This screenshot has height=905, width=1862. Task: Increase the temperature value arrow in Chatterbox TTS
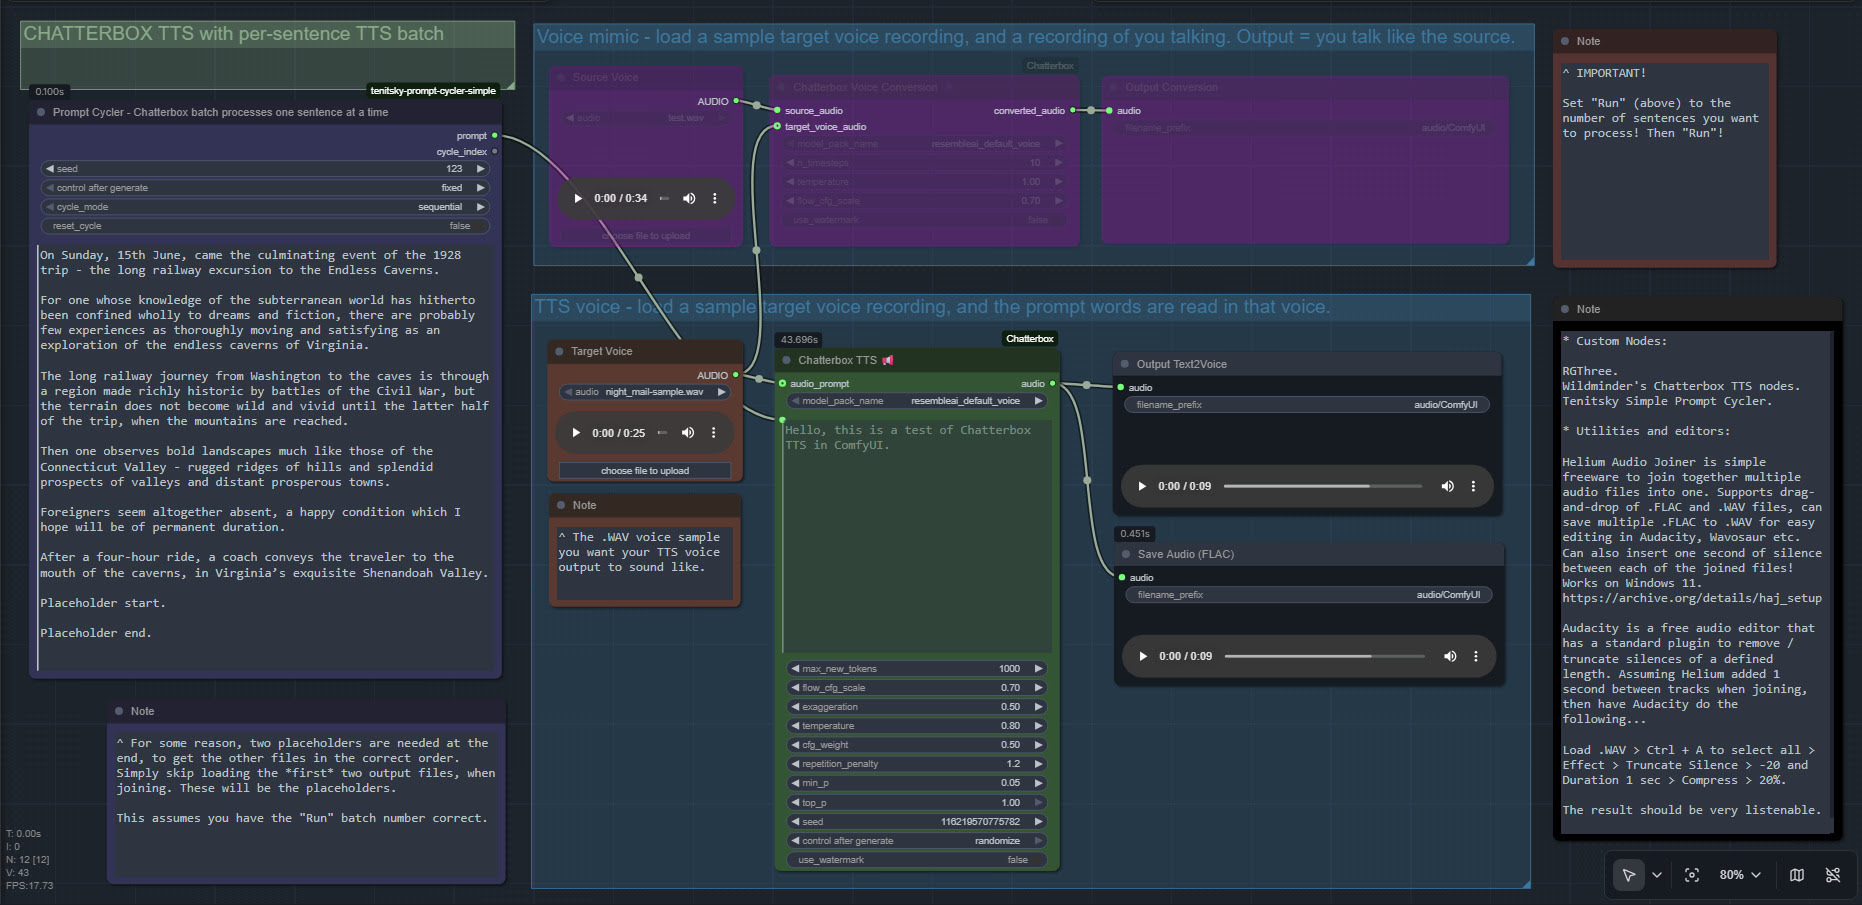coord(1038,726)
